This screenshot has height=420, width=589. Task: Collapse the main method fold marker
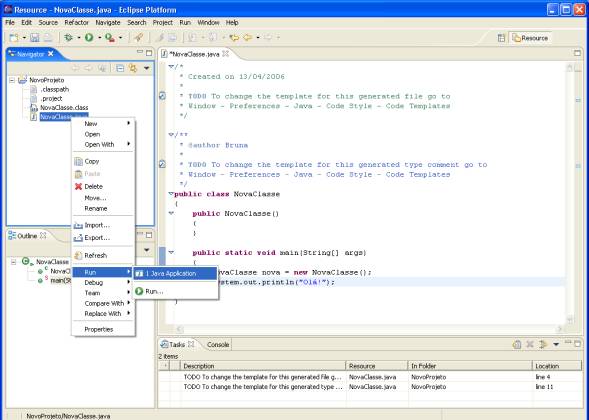pyautogui.click(x=171, y=252)
